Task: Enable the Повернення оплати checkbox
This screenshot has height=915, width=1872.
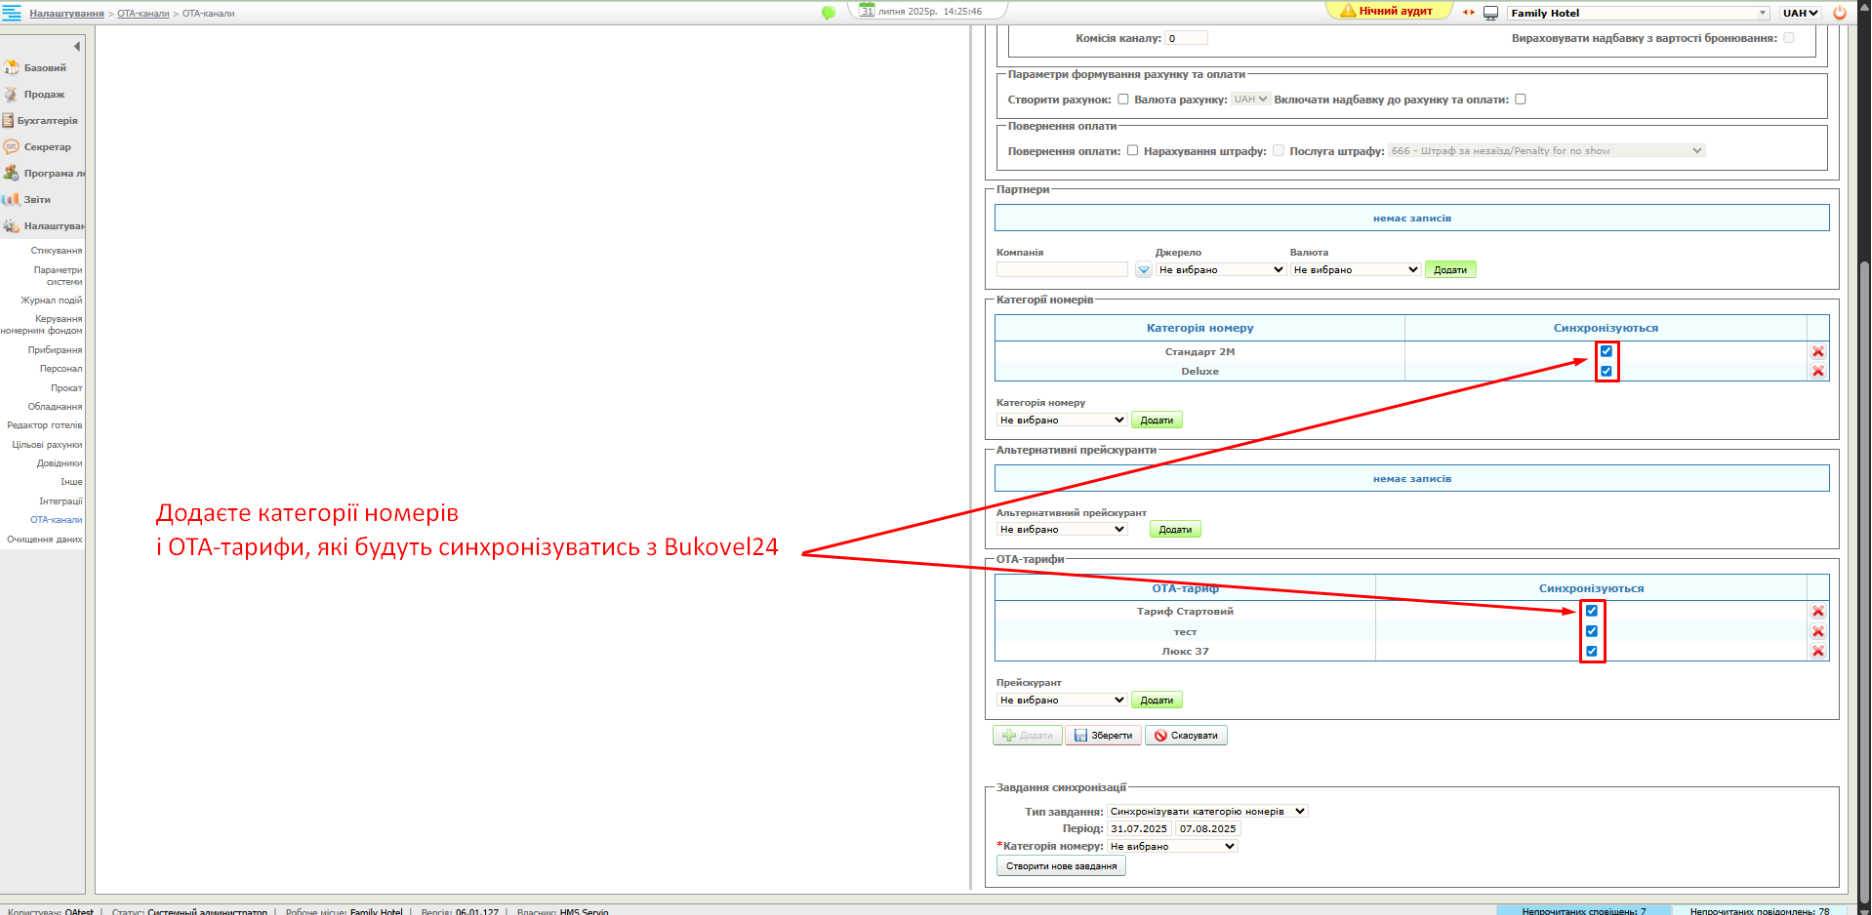Action: point(1132,150)
